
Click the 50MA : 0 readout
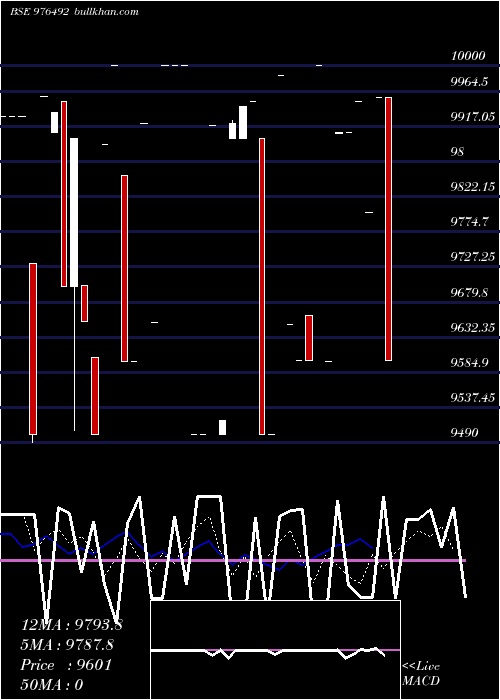[52, 685]
